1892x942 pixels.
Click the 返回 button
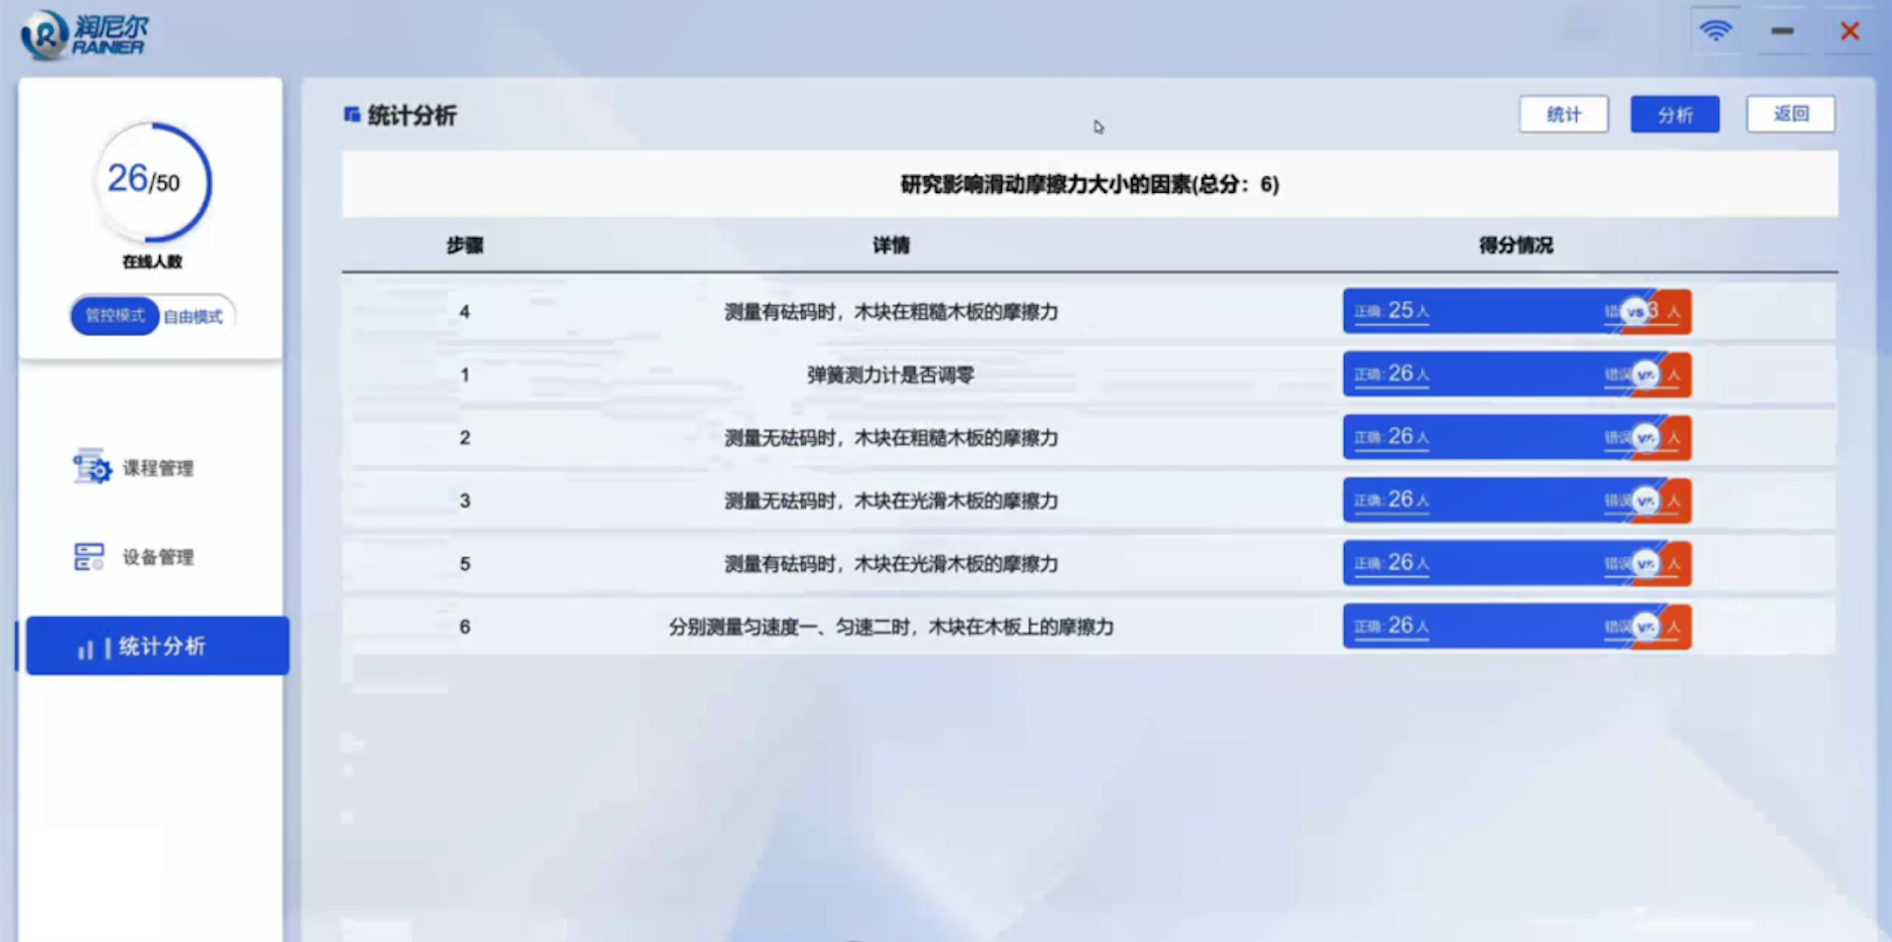point(1790,114)
